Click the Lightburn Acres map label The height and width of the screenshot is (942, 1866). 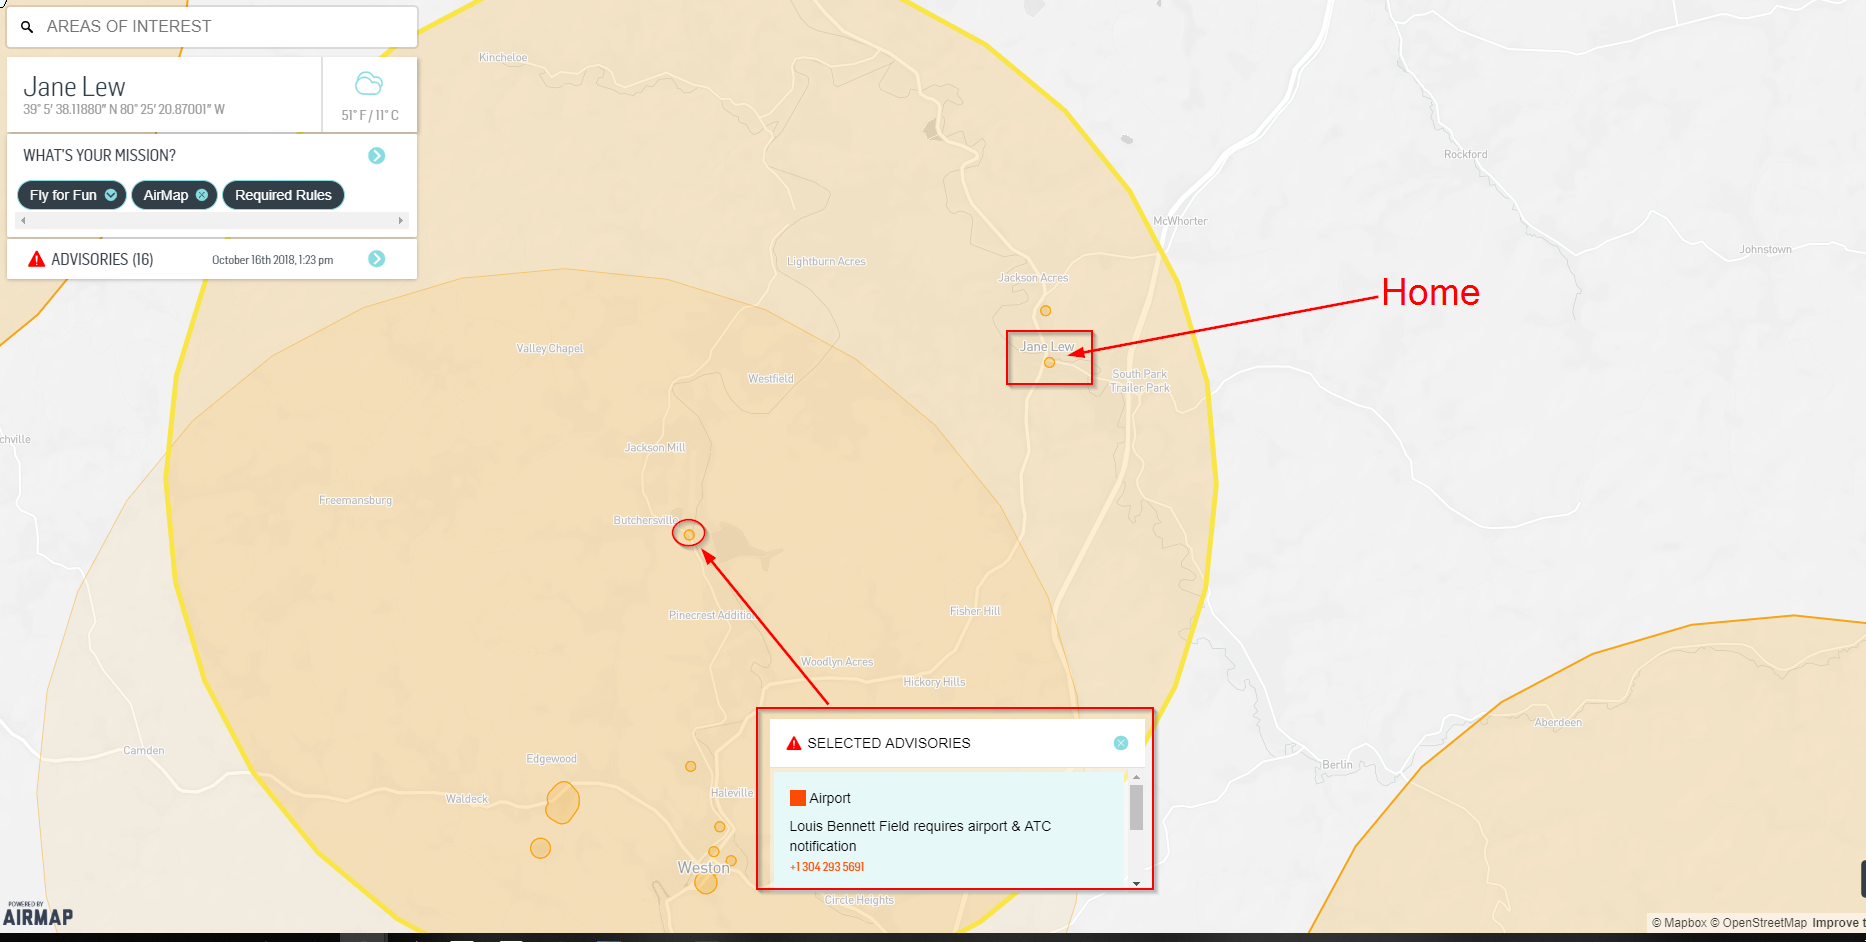826,262
